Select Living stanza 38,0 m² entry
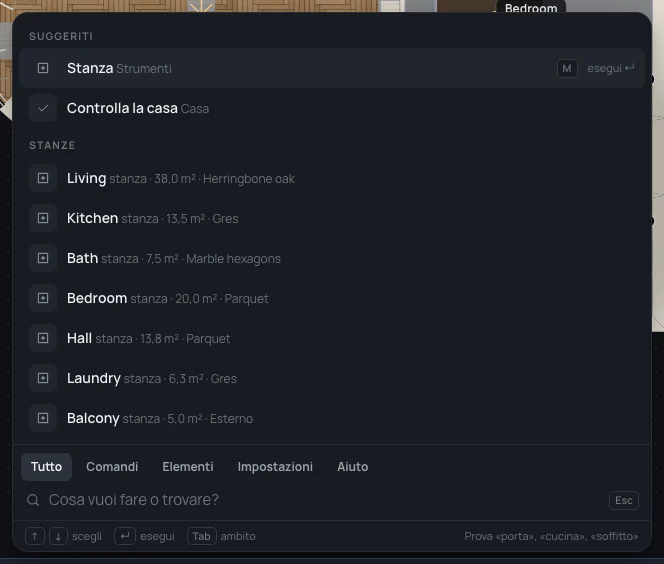This screenshot has height=564, width=664. (332, 178)
